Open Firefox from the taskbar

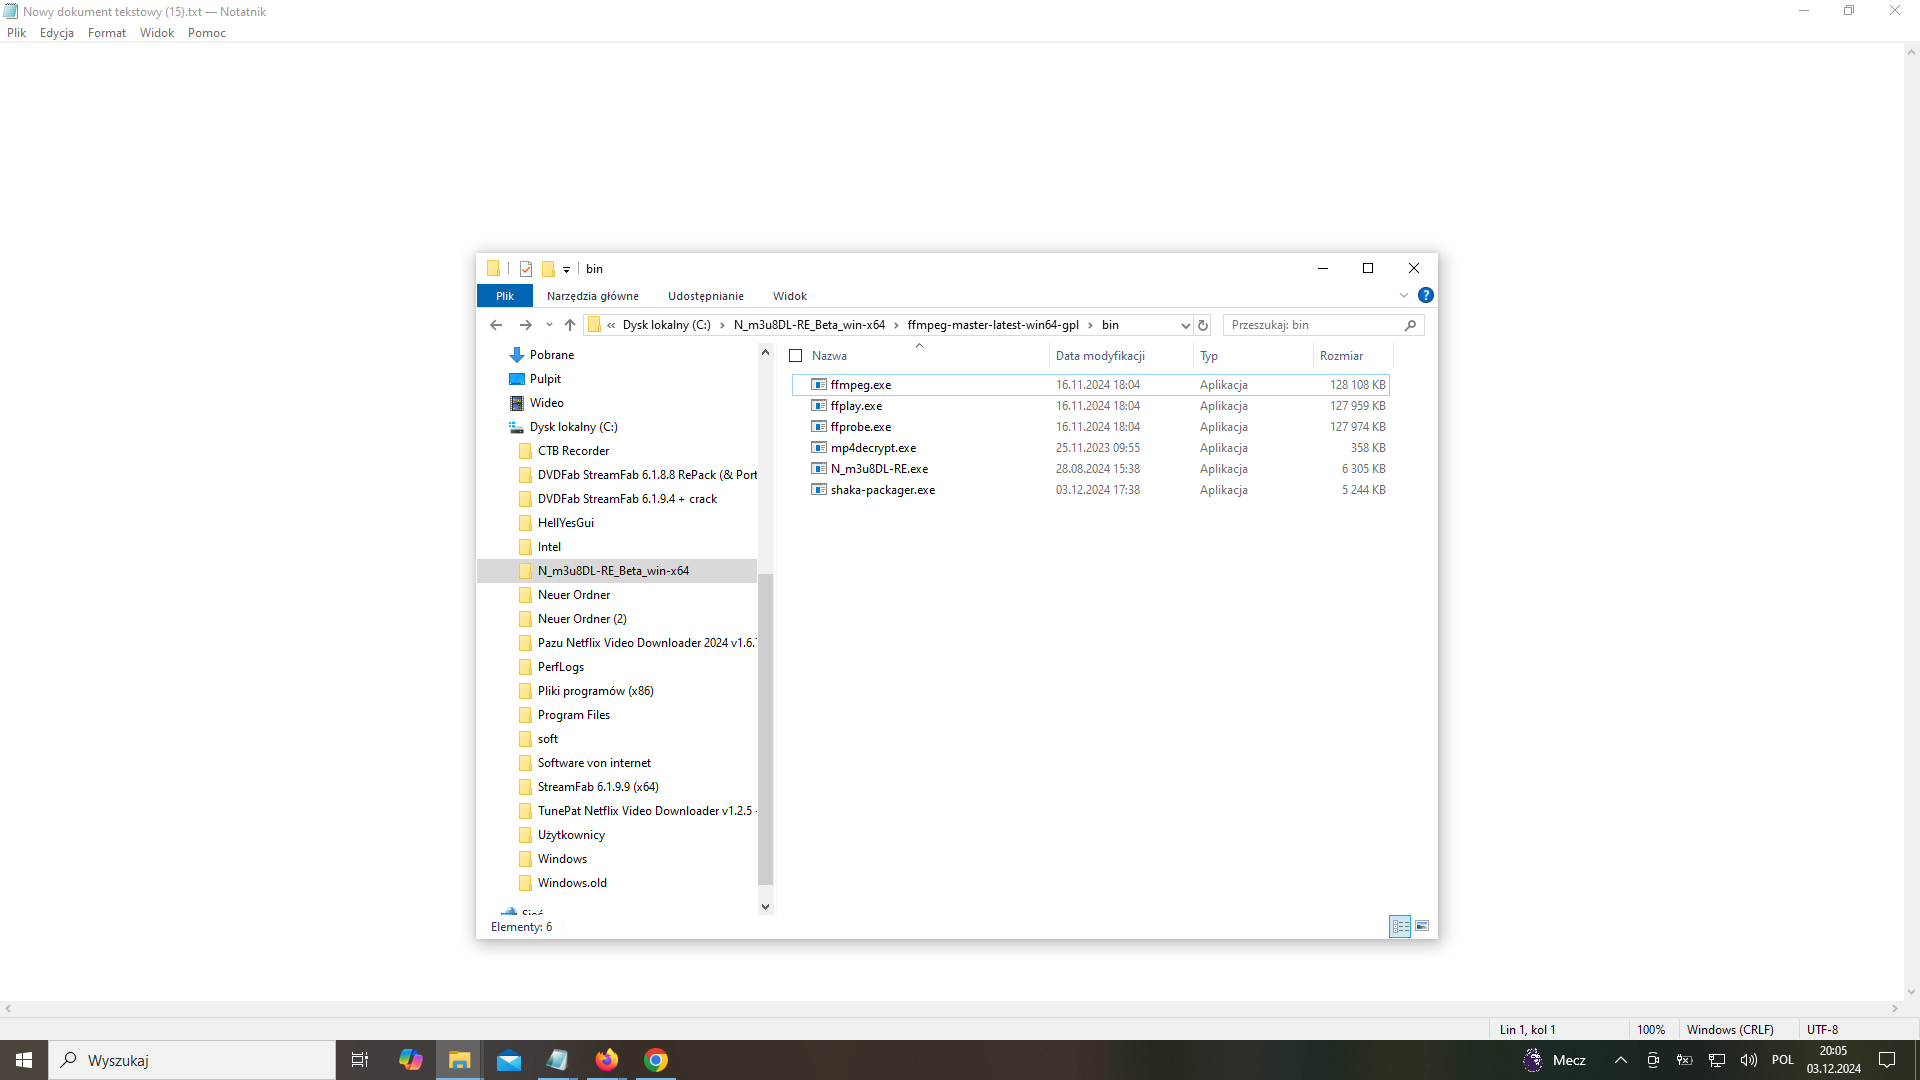[607, 1060]
